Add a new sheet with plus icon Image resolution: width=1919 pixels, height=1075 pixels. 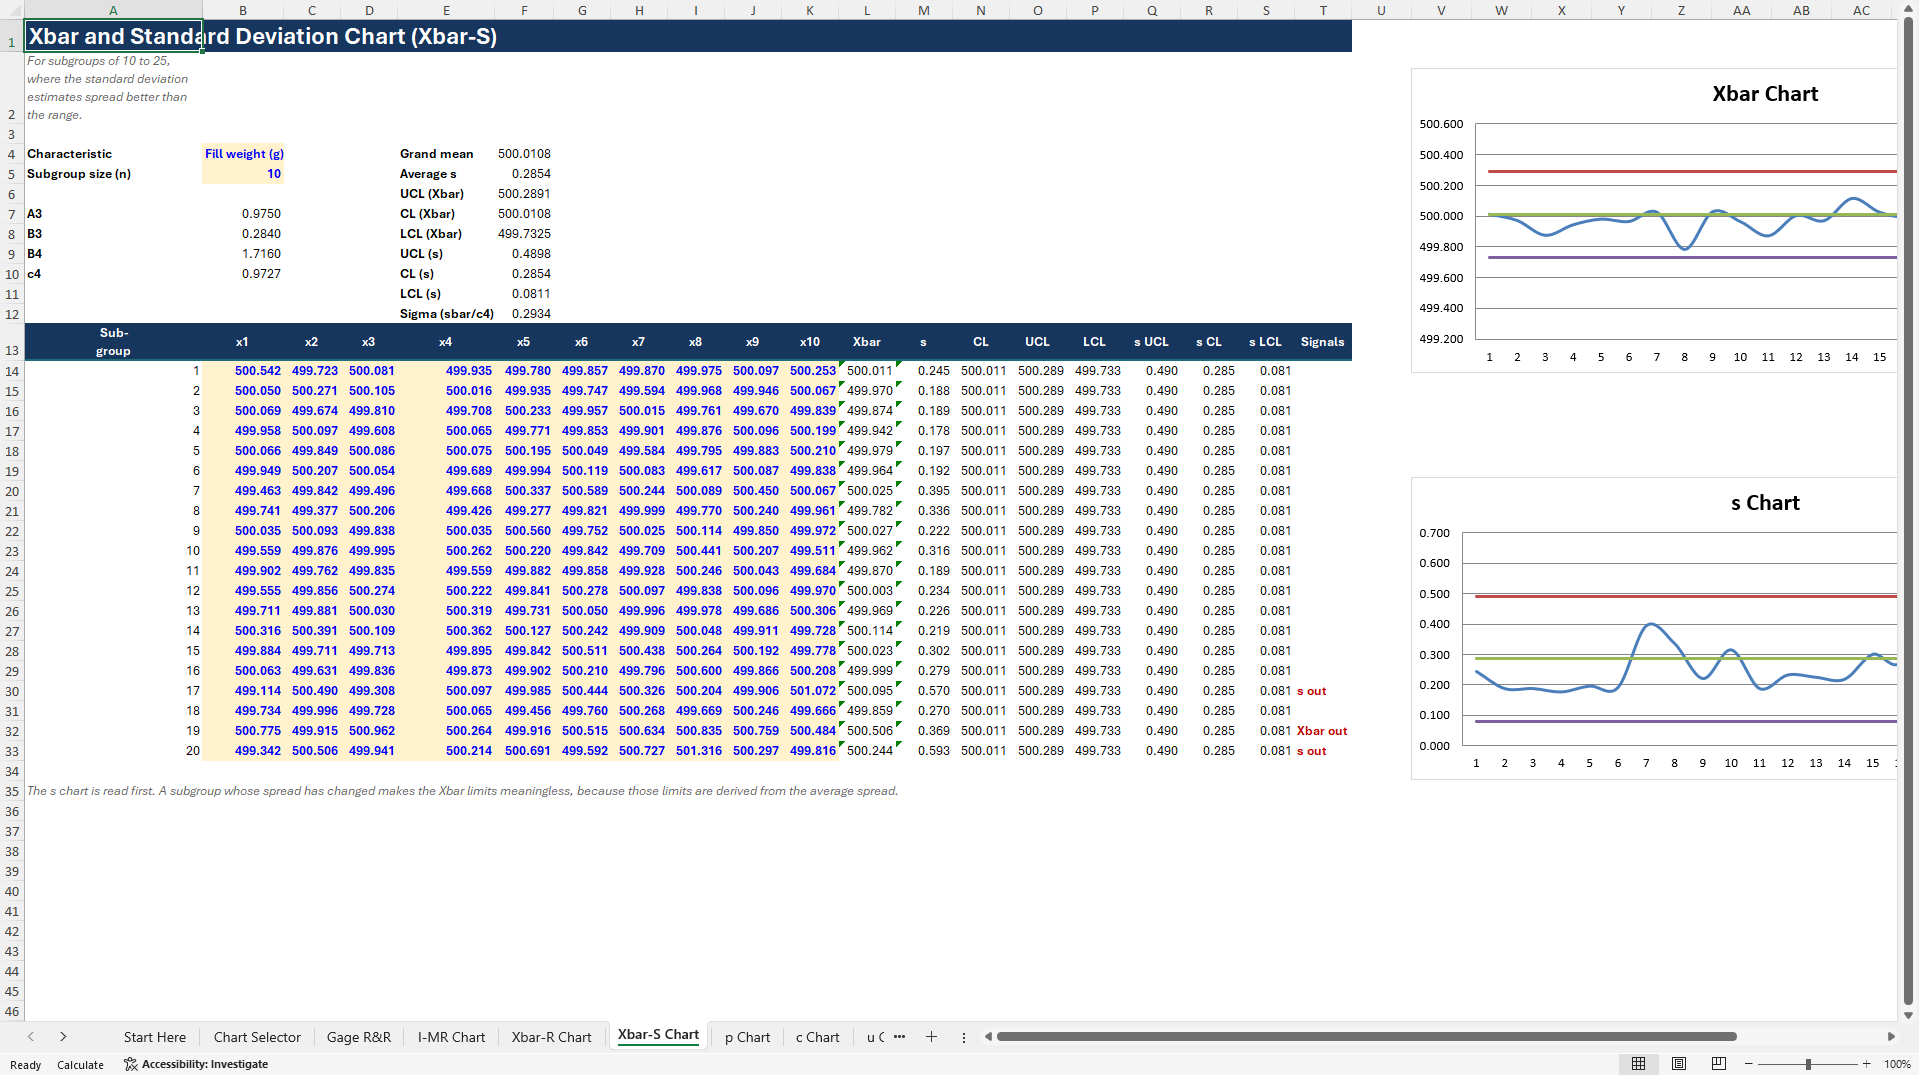[x=931, y=1037]
